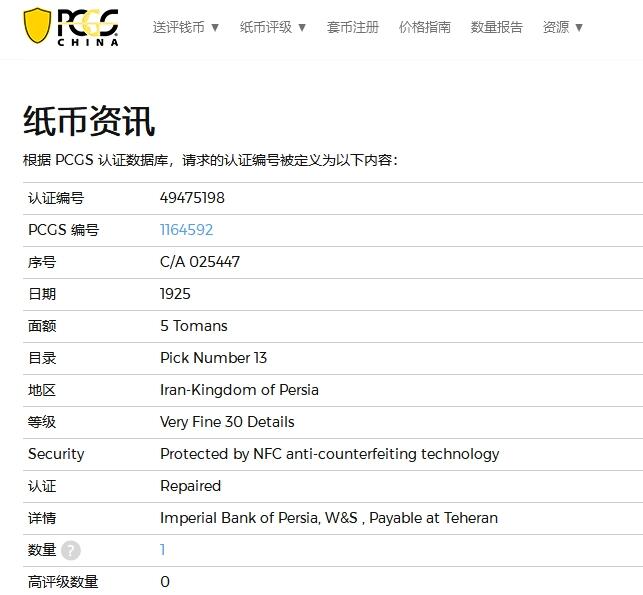Click the 地区 row label
643x595 pixels.
[42, 390]
